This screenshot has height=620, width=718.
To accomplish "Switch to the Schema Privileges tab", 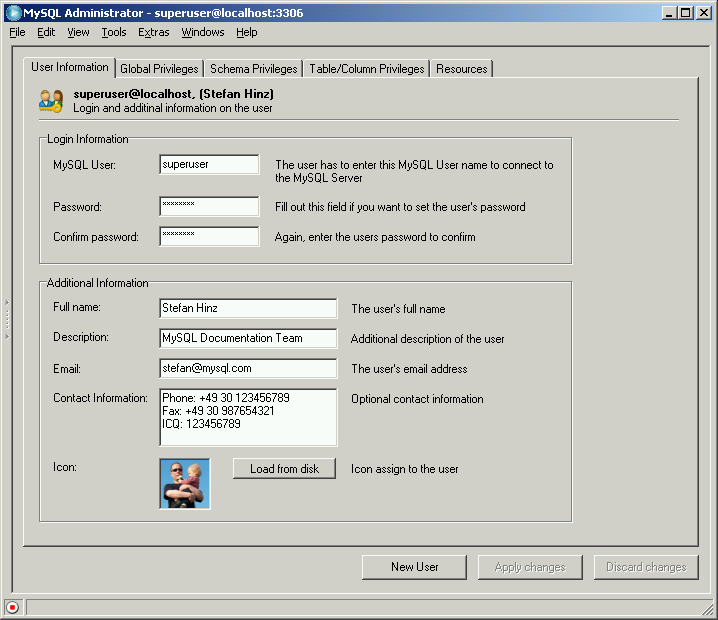I will tap(253, 69).
